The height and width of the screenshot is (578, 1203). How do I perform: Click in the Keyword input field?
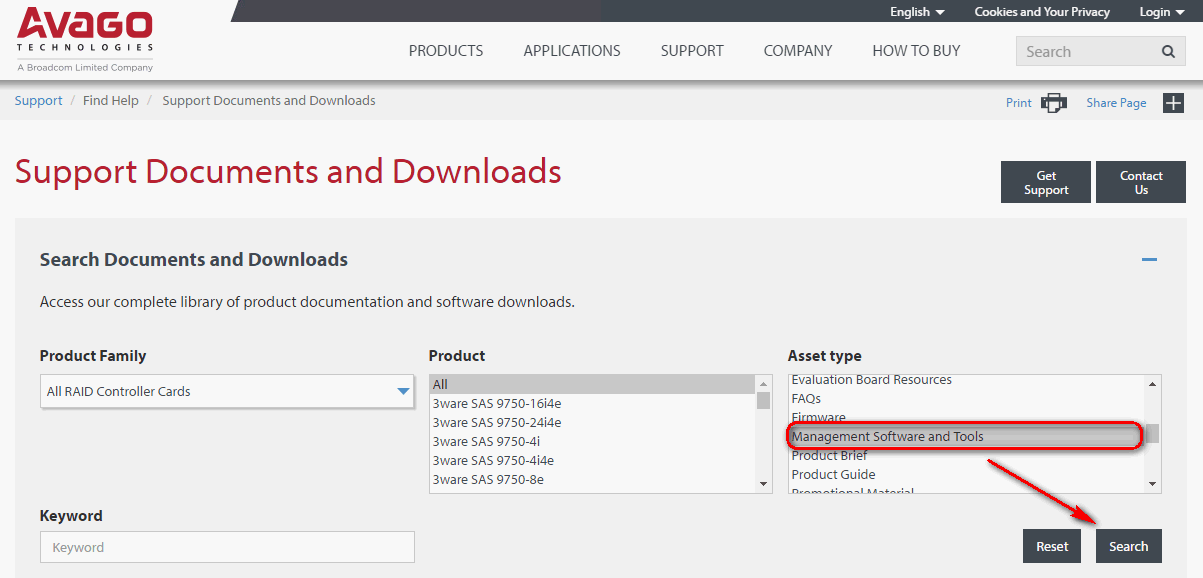point(227,547)
